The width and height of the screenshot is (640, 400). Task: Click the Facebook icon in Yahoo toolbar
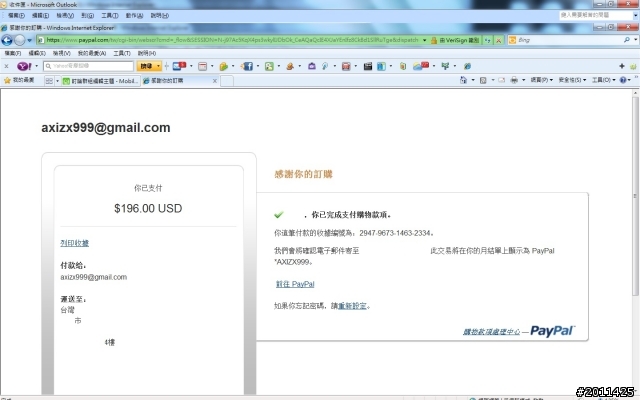pos(247,66)
